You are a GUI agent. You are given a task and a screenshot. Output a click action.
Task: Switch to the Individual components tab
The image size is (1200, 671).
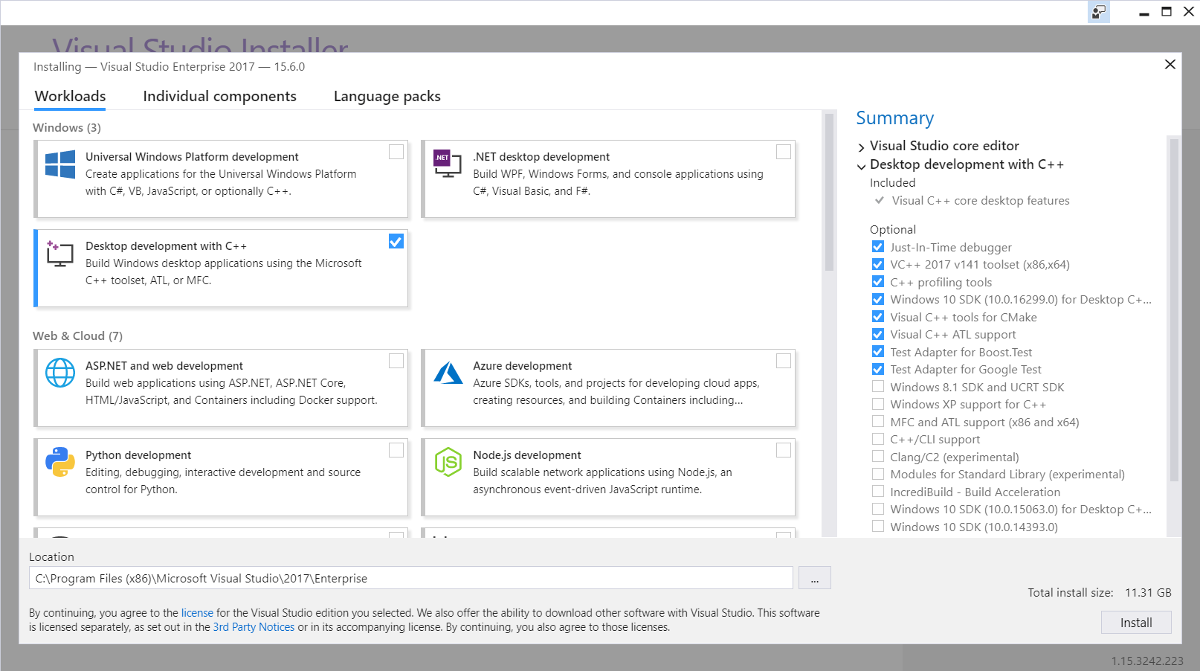(x=219, y=96)
